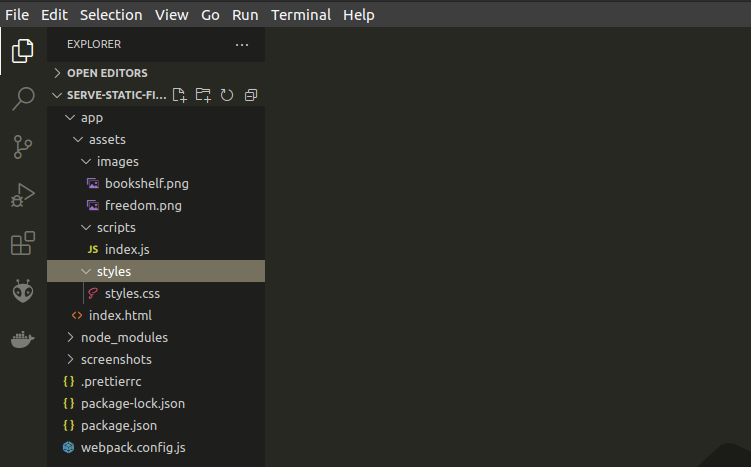Expand the node_modules folder

tap(124, 337)
